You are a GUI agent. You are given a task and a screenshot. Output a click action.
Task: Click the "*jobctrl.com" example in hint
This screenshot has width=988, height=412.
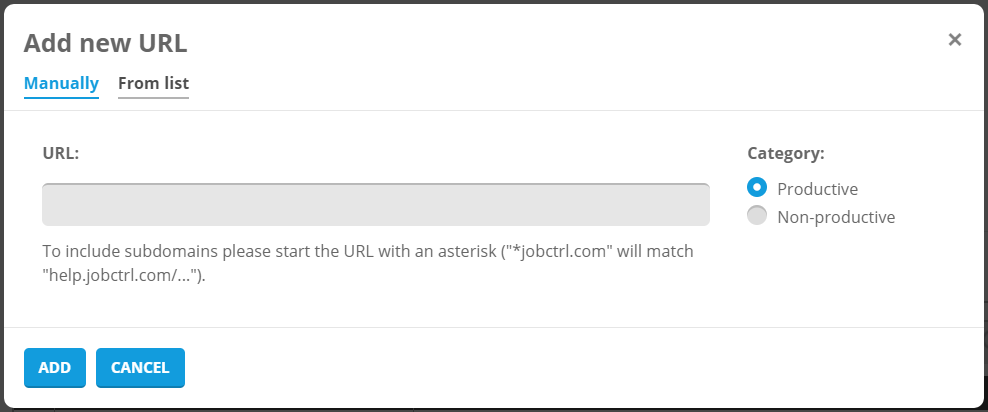point(562,251)
